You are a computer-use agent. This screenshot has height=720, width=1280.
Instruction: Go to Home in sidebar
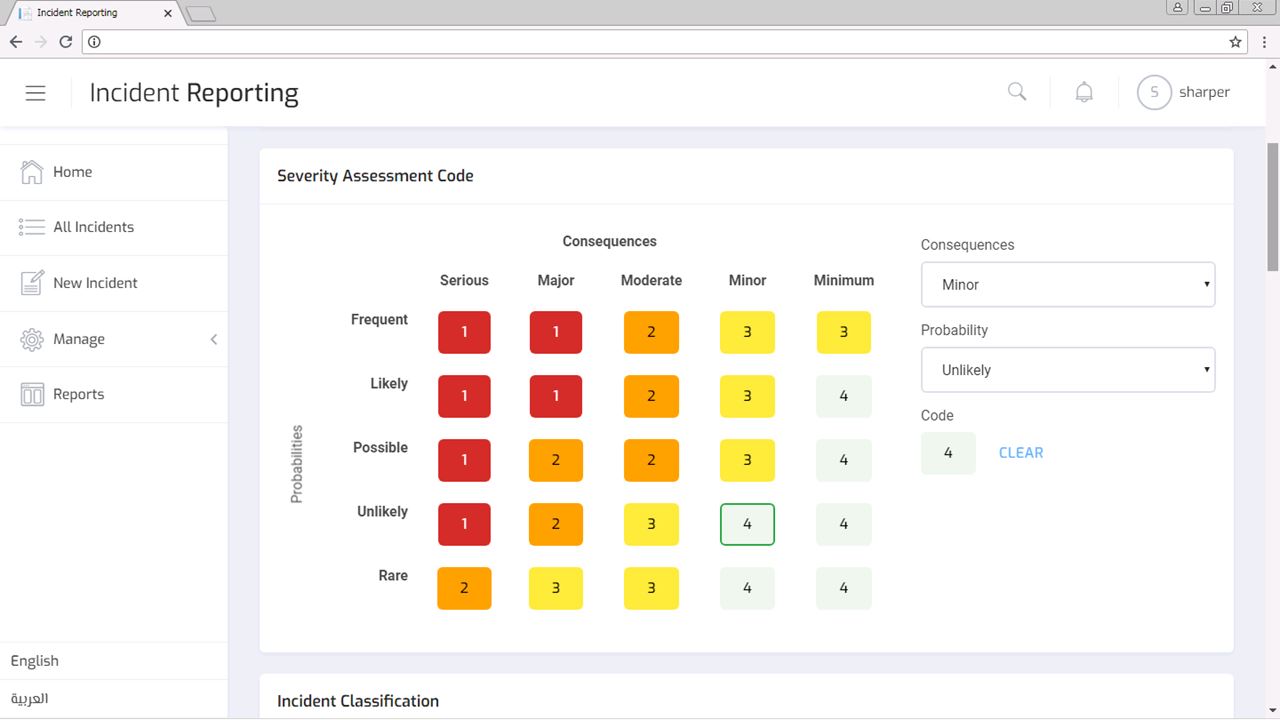[72, 172]
